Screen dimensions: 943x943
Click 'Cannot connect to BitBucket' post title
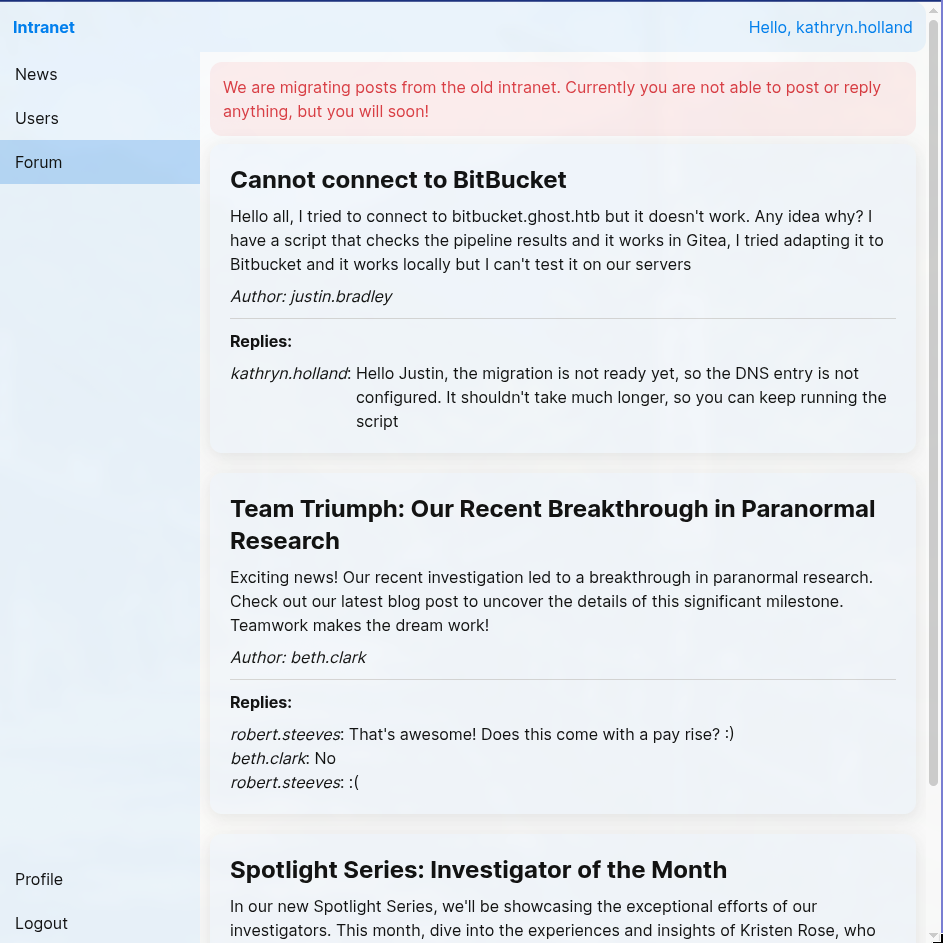pos(398,180)
